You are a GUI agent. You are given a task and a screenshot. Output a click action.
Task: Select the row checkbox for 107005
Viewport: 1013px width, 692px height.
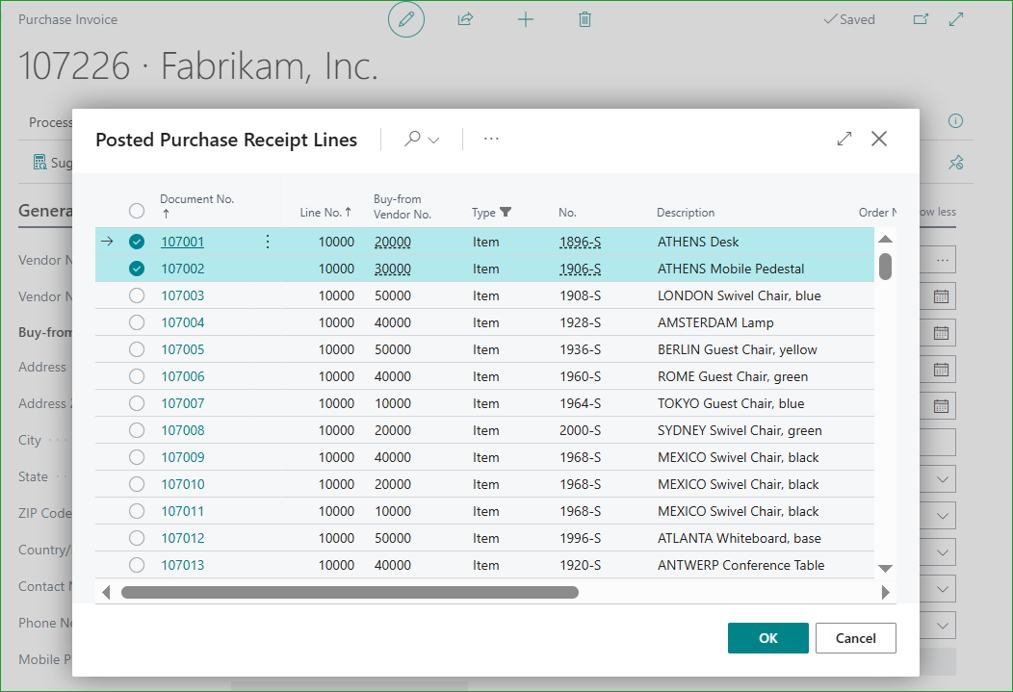coord(136,350)
